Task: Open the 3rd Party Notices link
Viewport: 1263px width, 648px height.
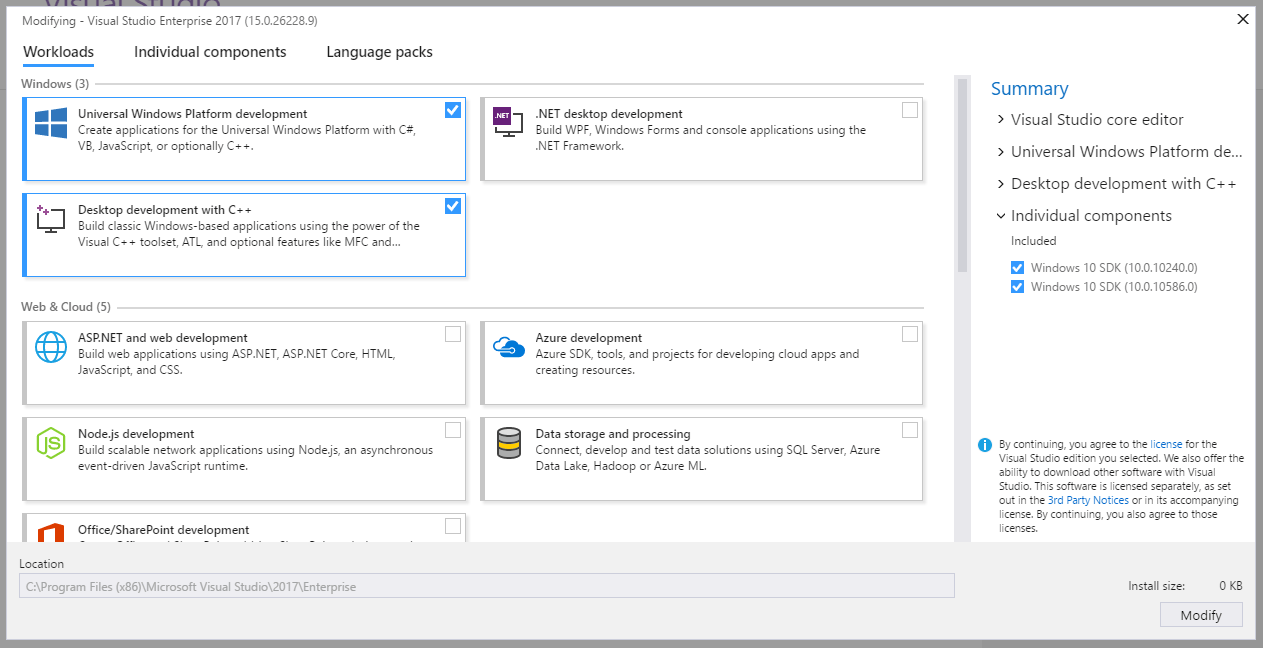Action: coord(1088,500)
